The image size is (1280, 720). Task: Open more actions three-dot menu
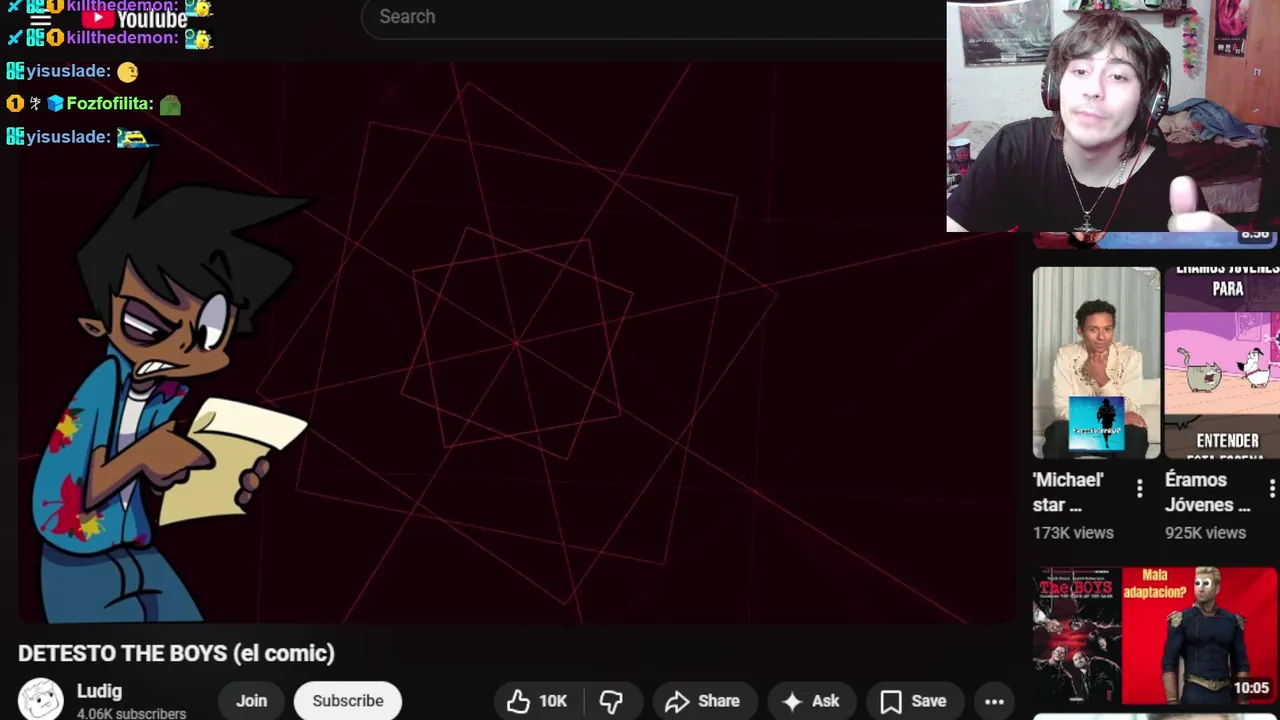tap(994, 701)
